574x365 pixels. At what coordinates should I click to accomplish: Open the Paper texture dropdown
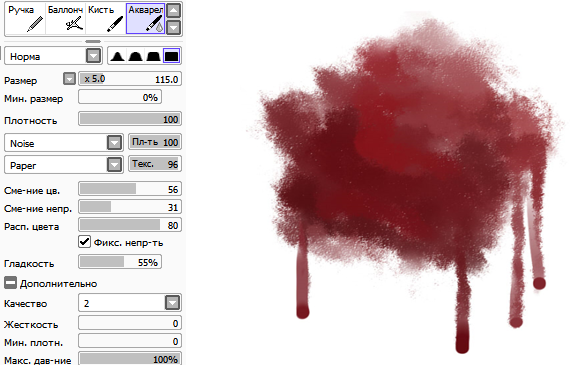pyautogui.click(x=64, y=165)
